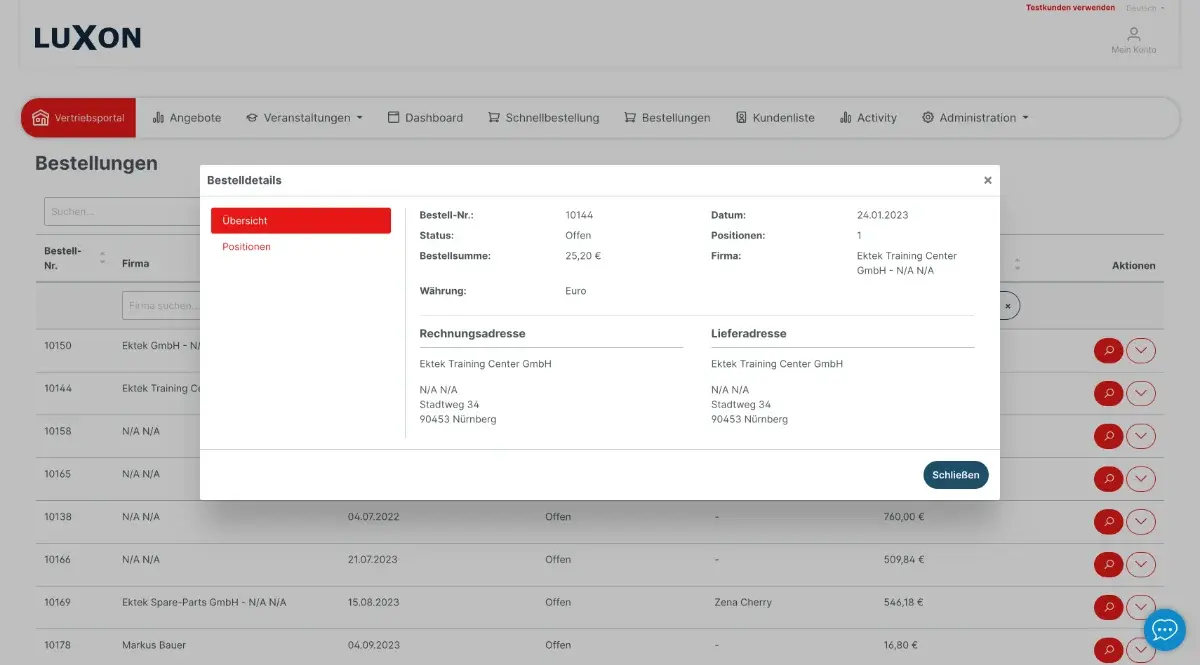Viewport: 1200px width, 665px height.
Task: Open Angebote via its bar chart icon
Action: coord(159,117)
